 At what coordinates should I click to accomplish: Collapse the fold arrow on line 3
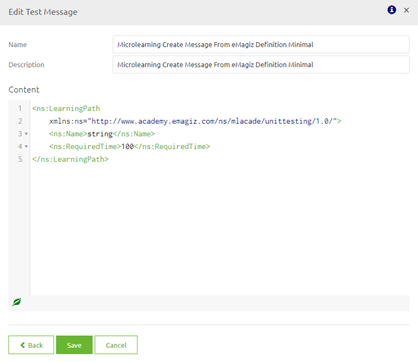26,134
